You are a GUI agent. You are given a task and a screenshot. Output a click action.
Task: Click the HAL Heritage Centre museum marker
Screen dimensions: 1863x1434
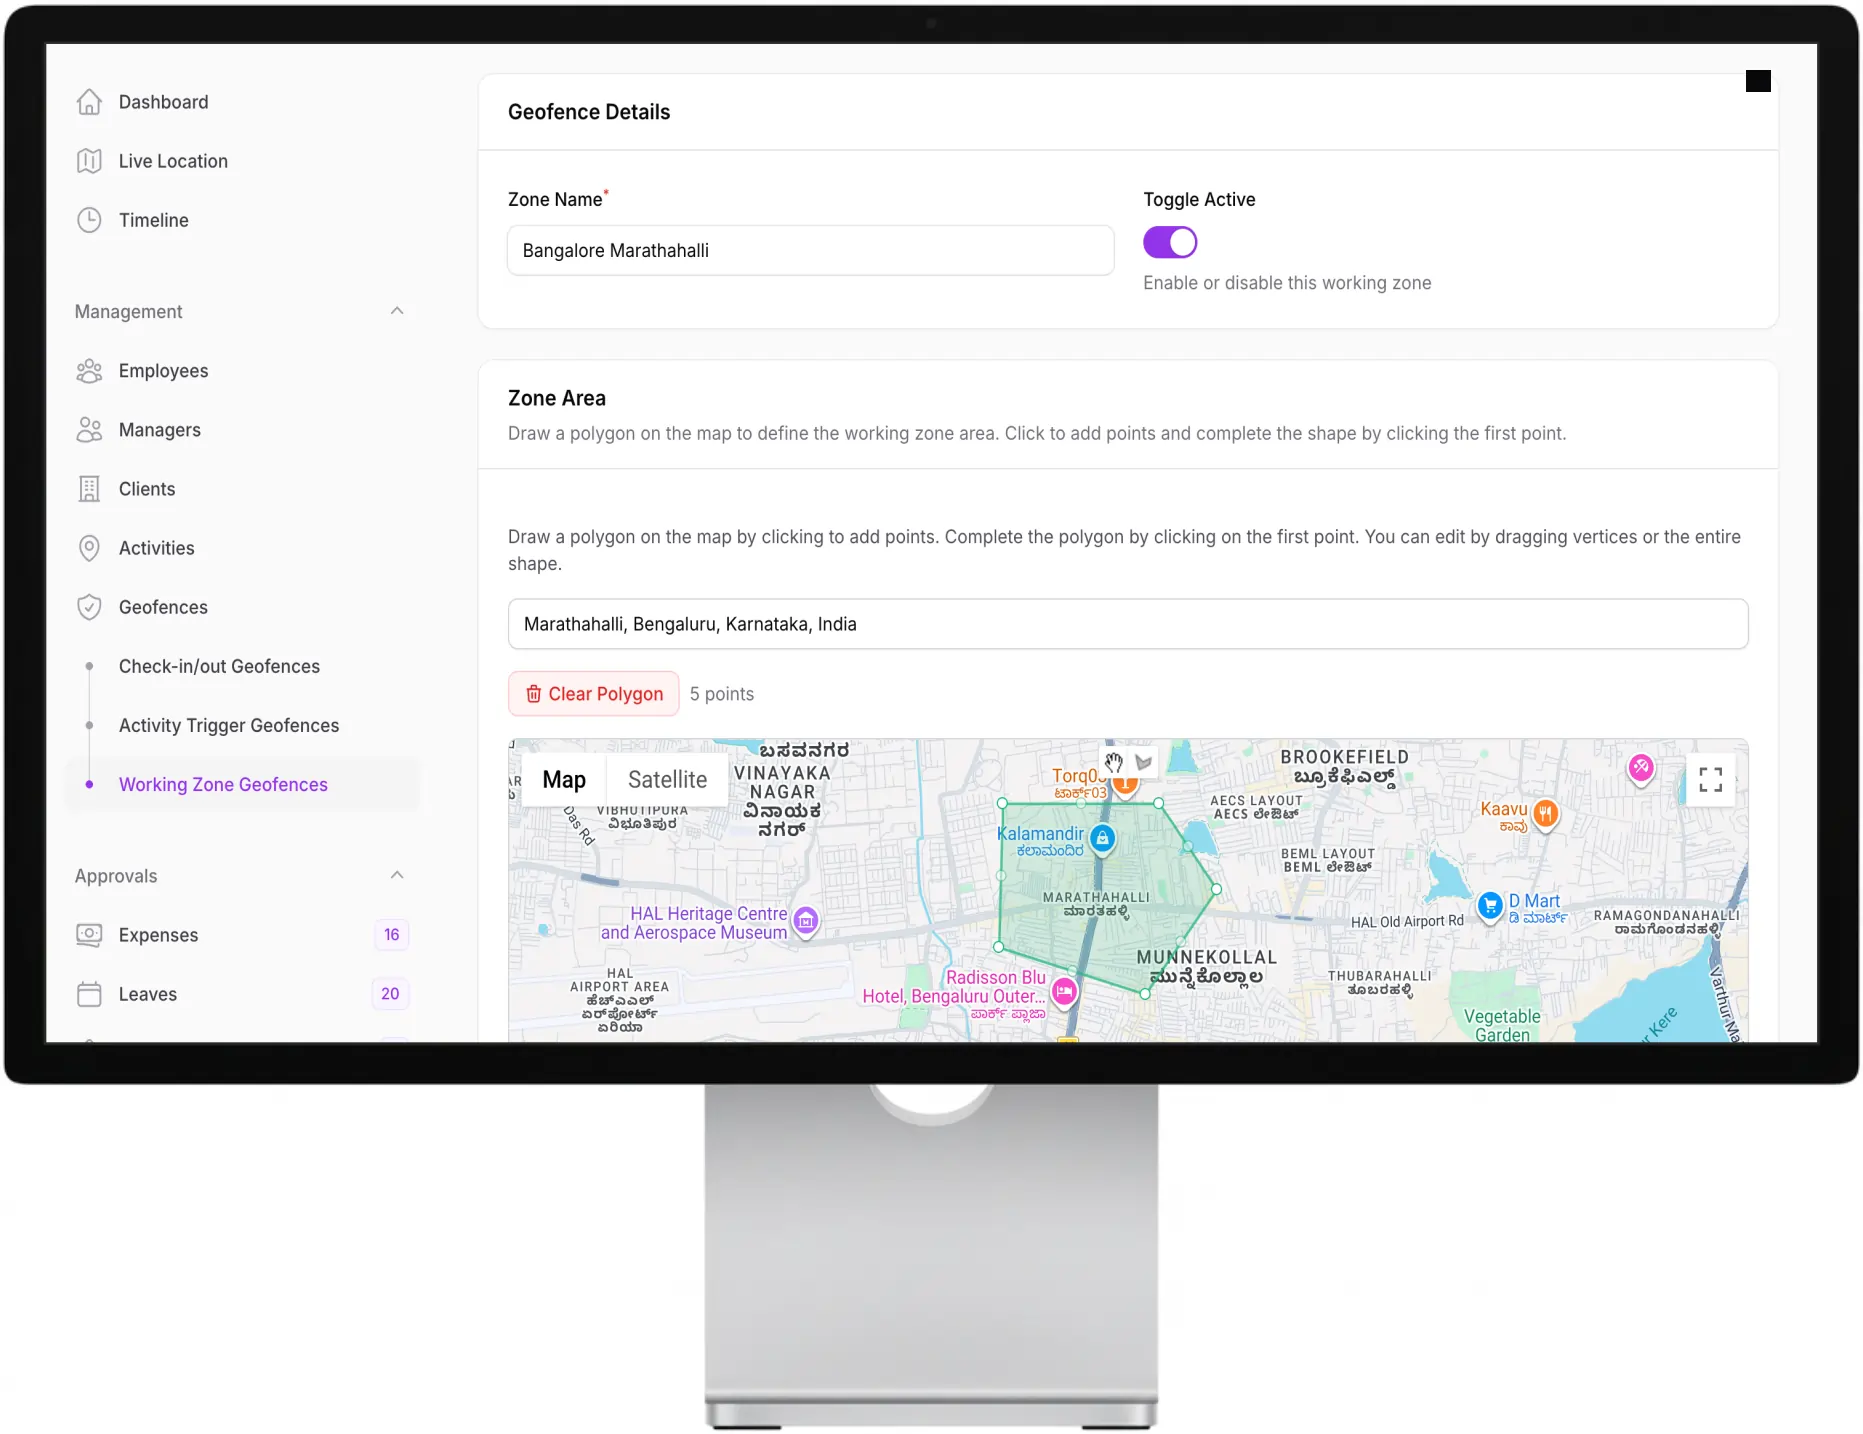[x=806, y=920]
